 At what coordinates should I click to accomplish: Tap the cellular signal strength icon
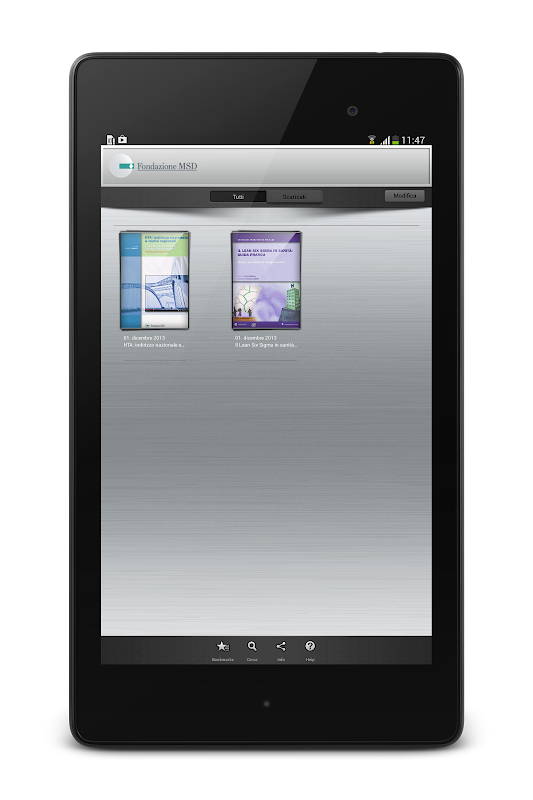(x=385, y=140)
